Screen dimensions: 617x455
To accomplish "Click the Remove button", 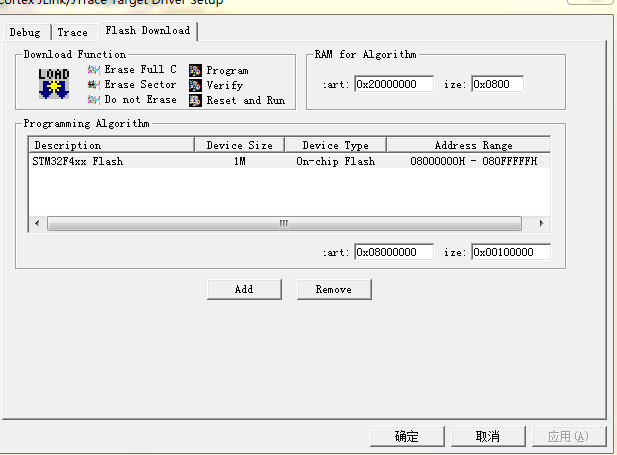I will tap(334, 289).
